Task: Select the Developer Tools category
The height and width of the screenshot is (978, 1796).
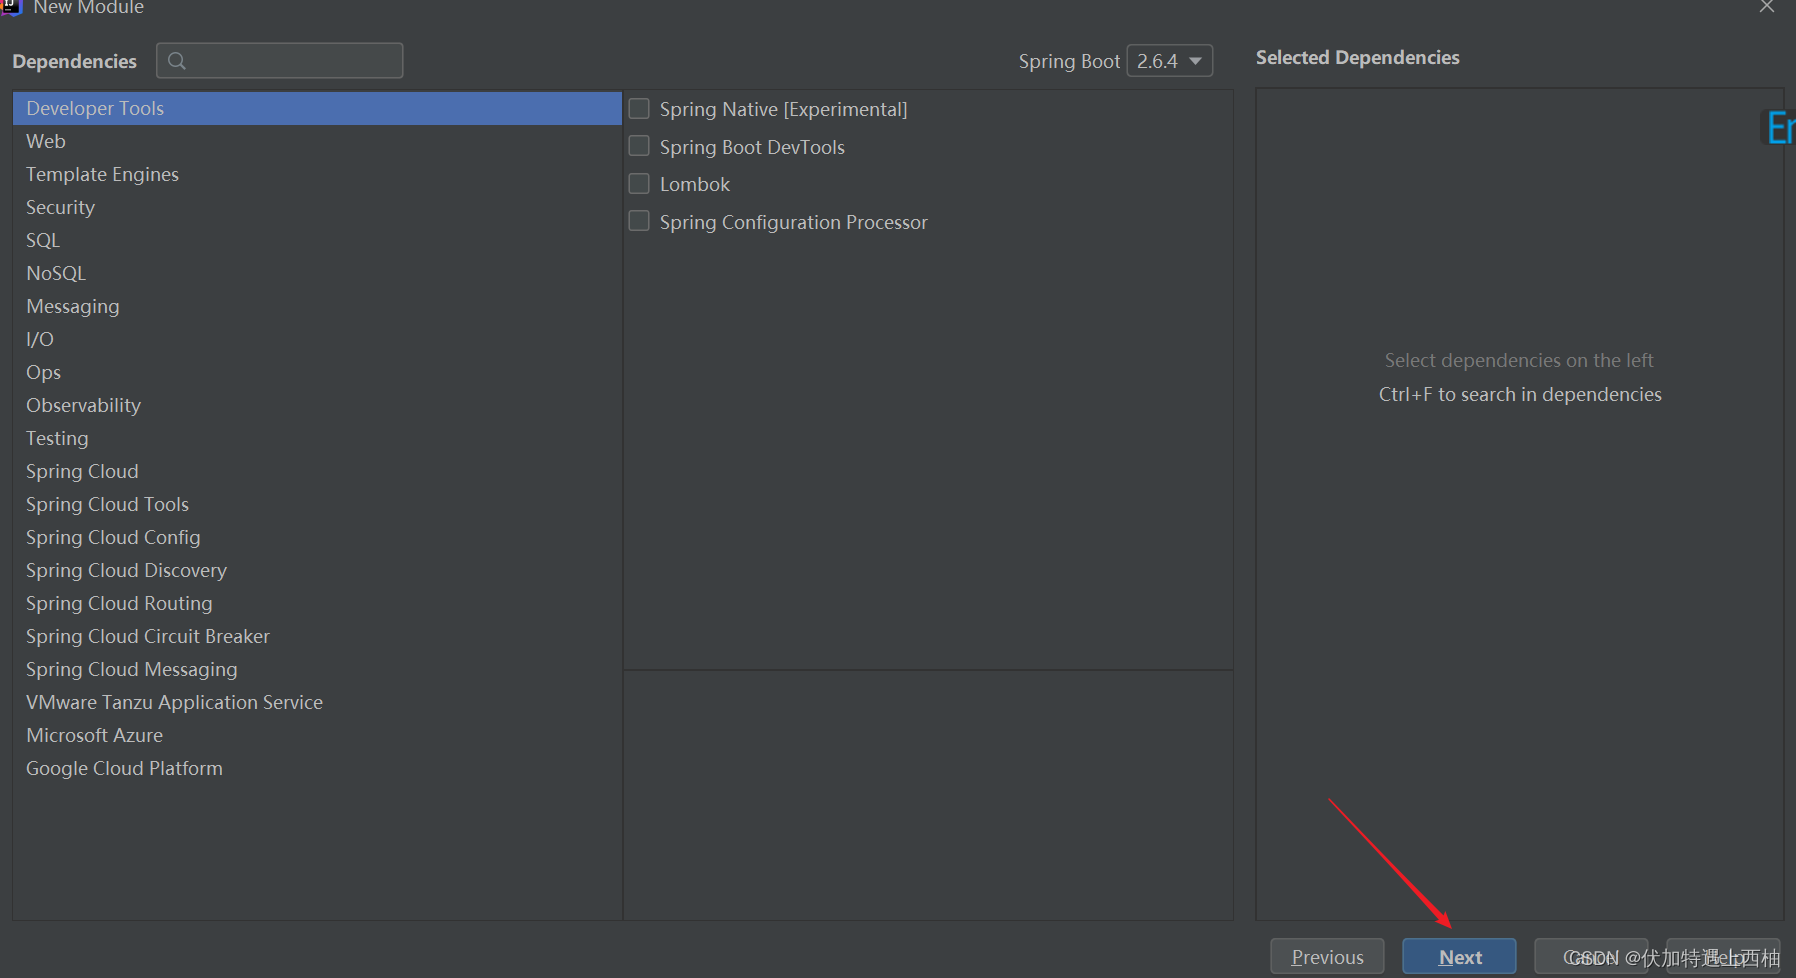Action: point(317,108)
